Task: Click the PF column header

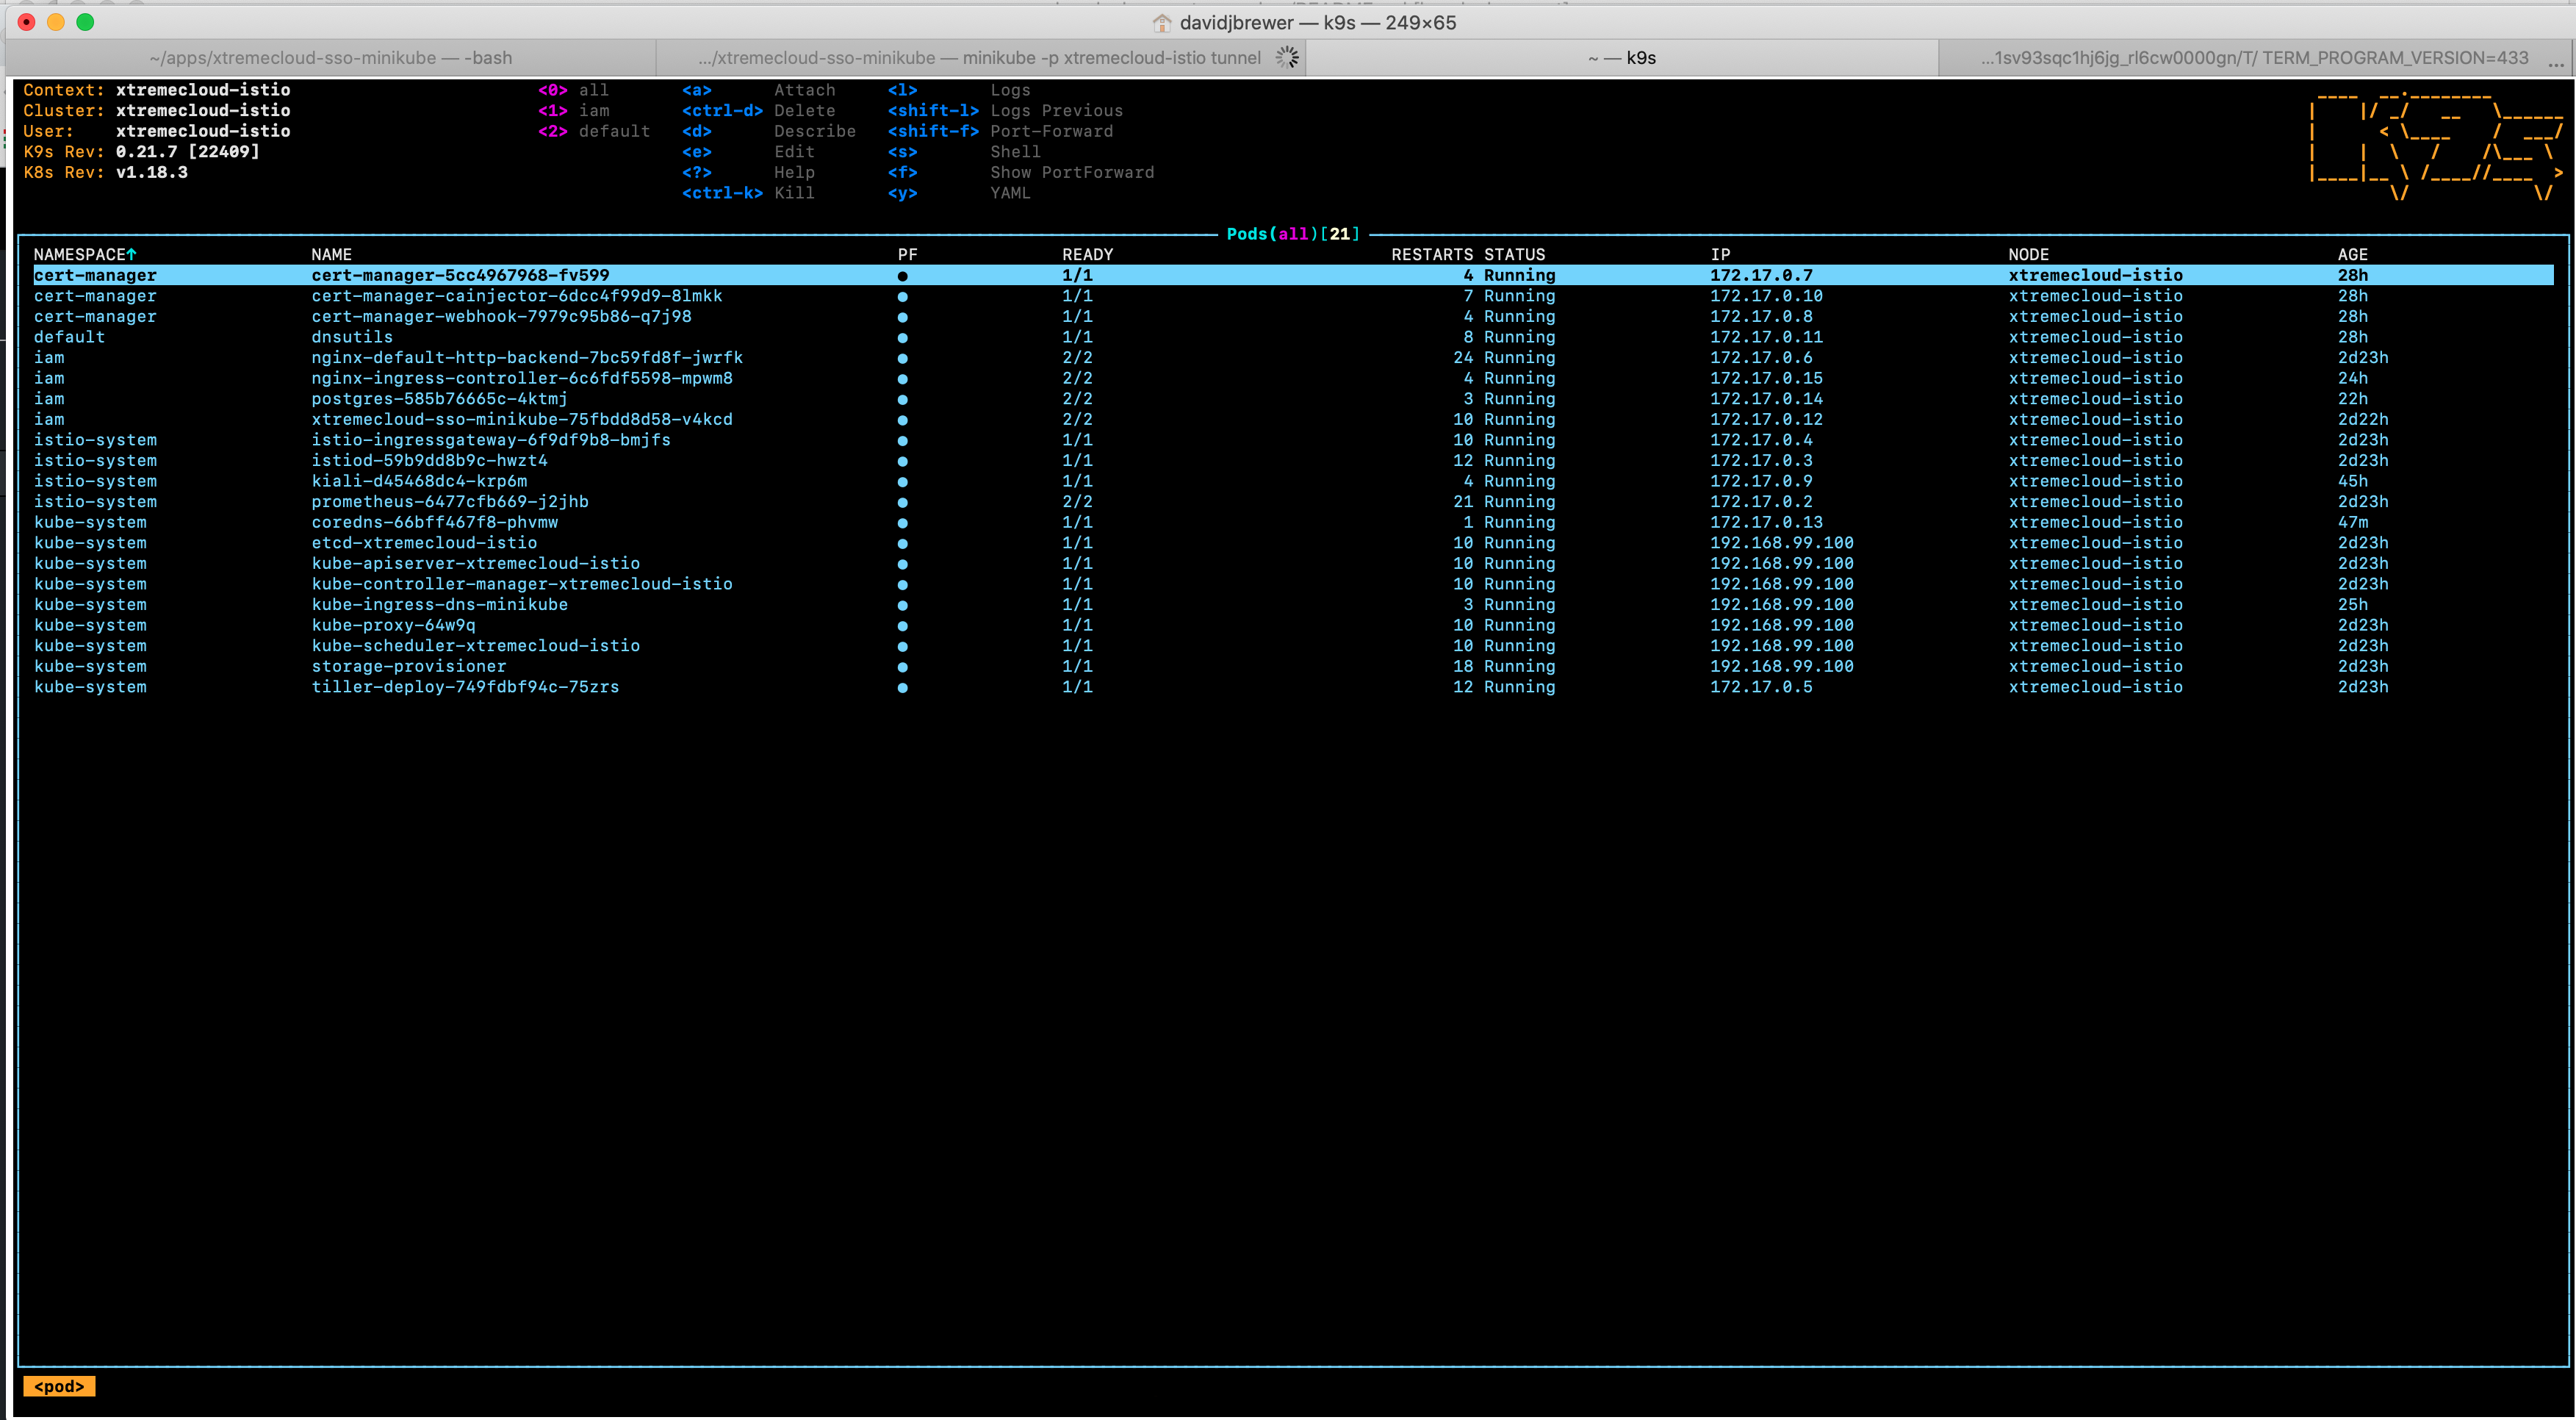Action: 907,254
